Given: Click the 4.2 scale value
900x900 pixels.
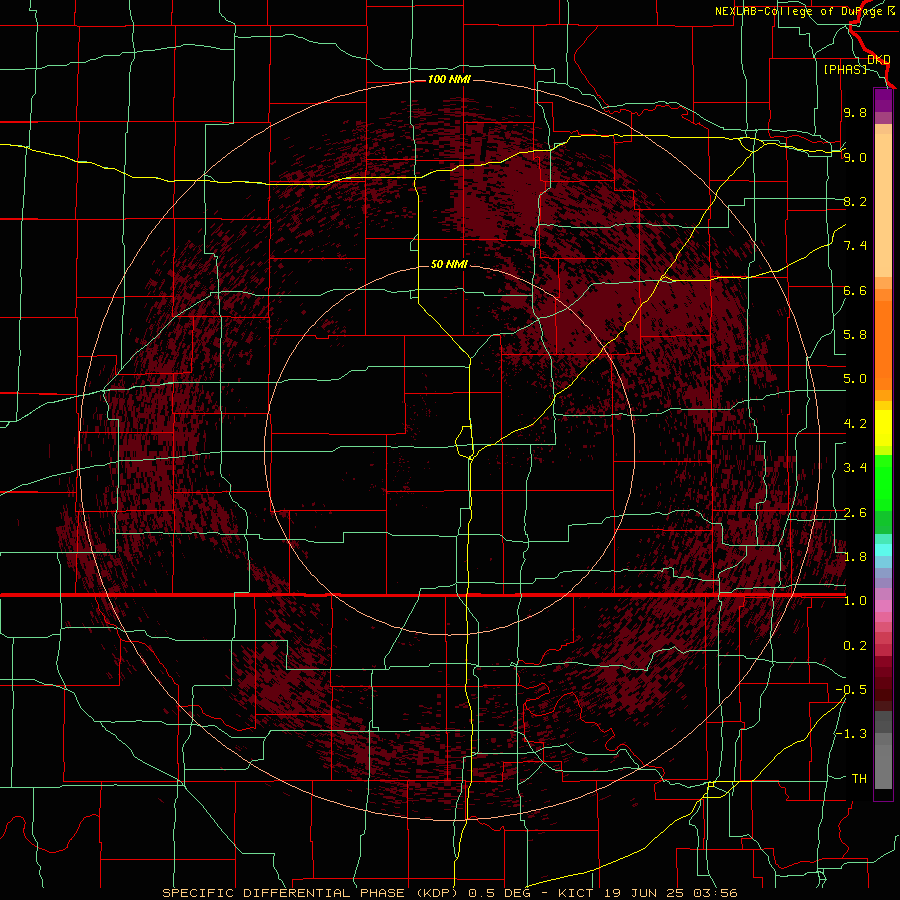Looking at the screenshot, I should tap(855, 424).
